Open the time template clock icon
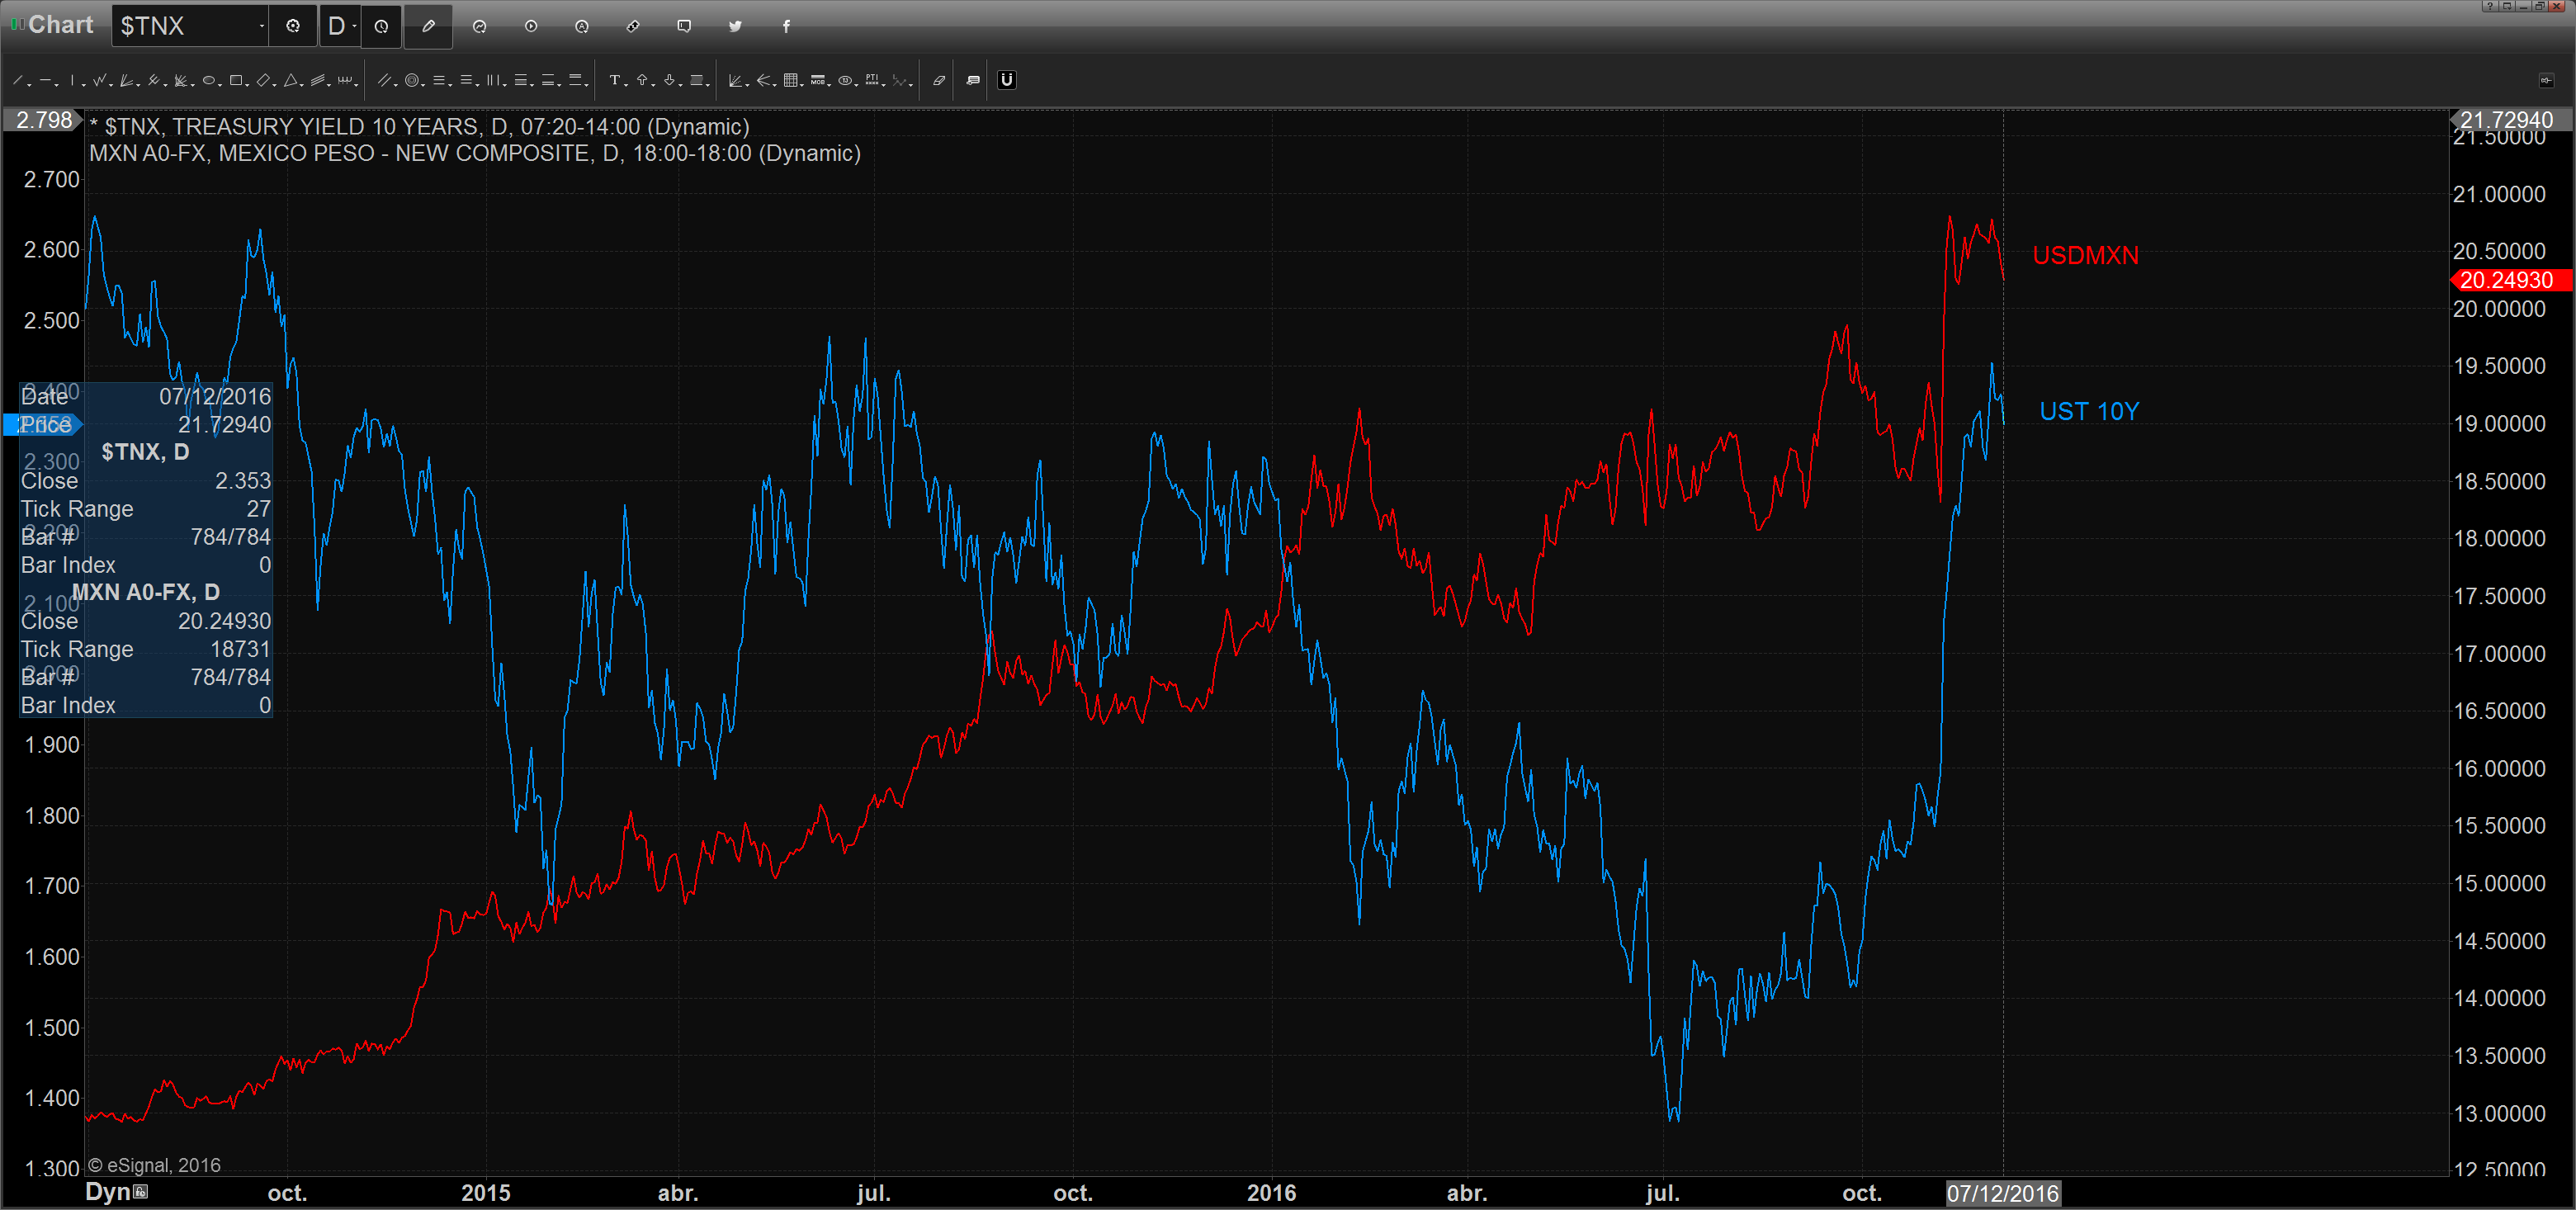Image resolution: width=2576 pixels, height=1210 pixels. [381, 26]
